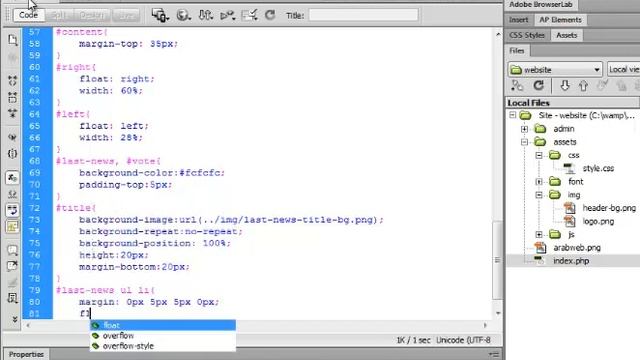The image size is (640, 360).
Task: Select the Files tab
Action: [517, 51]
